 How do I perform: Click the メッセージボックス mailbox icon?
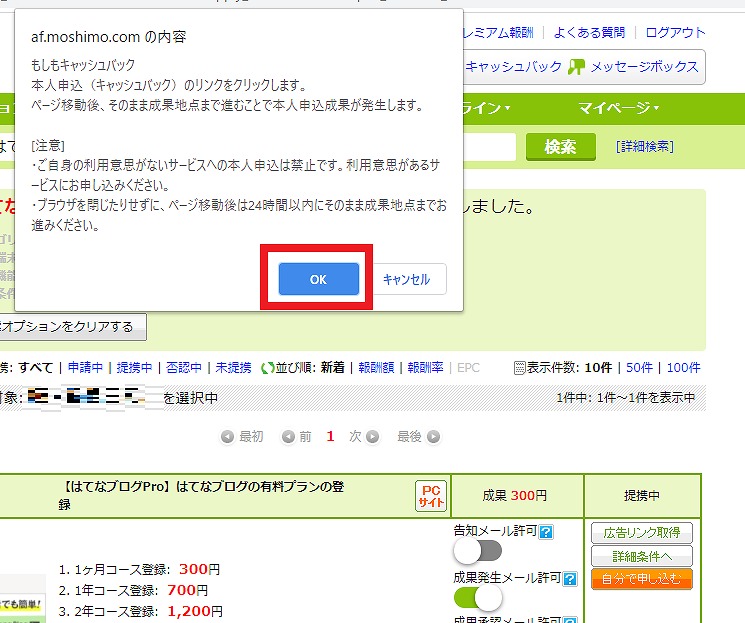576,67
